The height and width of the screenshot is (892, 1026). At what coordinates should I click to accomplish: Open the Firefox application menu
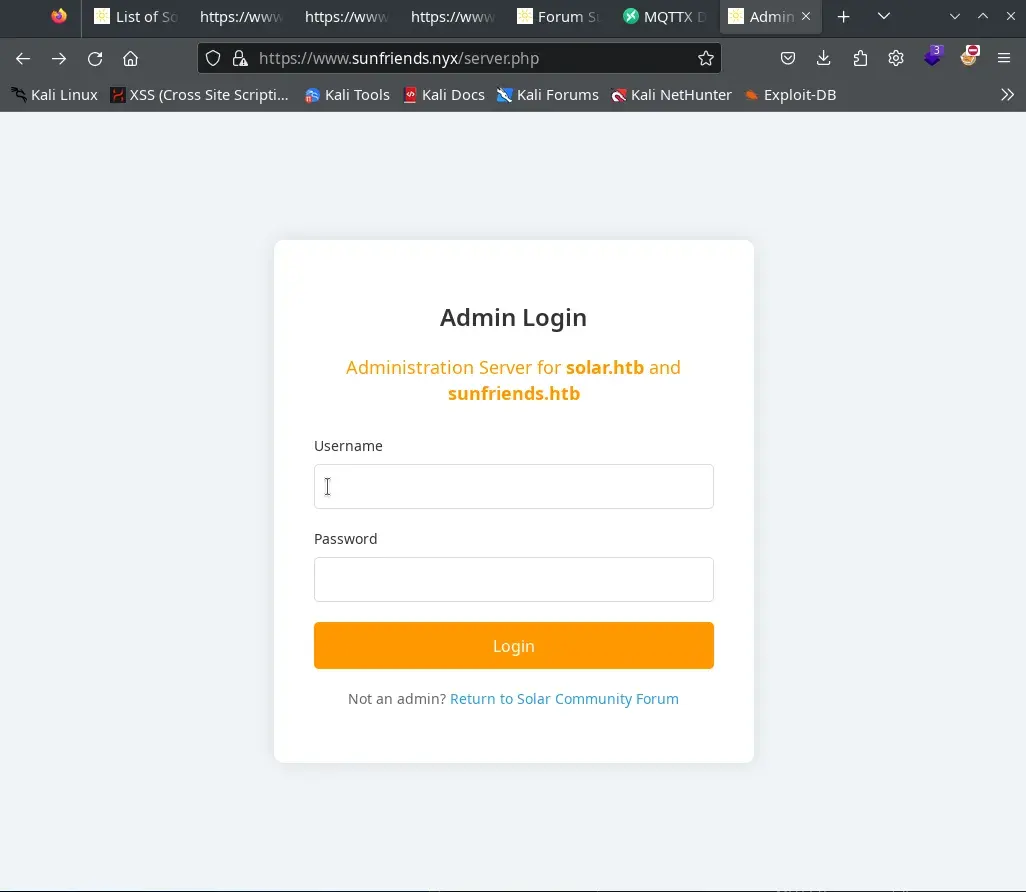coord(1004,58)
